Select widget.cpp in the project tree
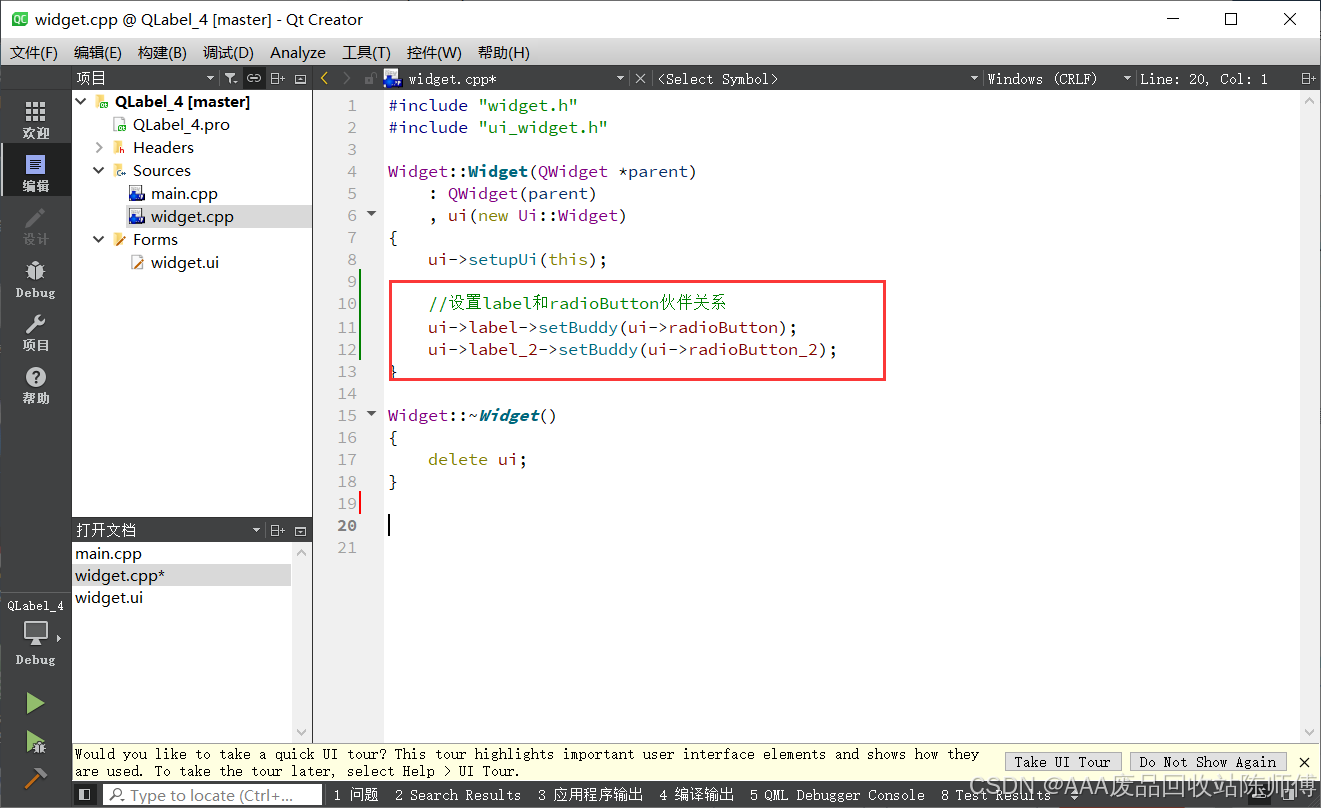 [x=192, y=217]
